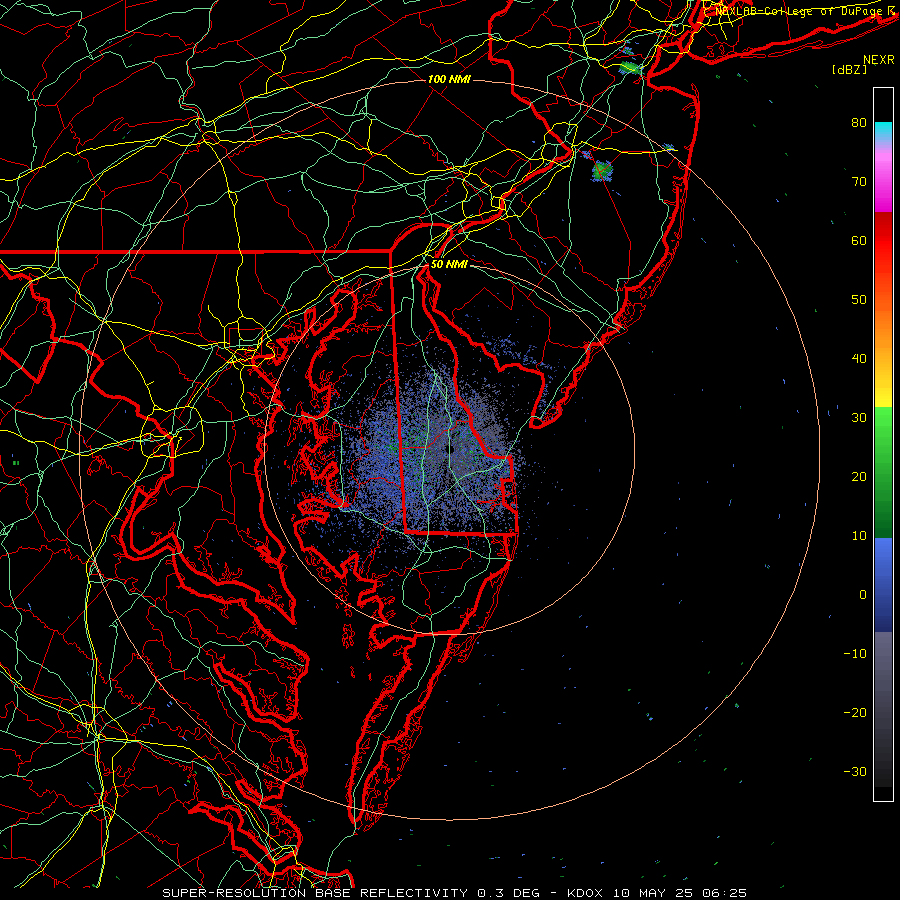Click the SUPER-RESOLUTION BASE REFLECTIVITY caption text

coord(315,893)
